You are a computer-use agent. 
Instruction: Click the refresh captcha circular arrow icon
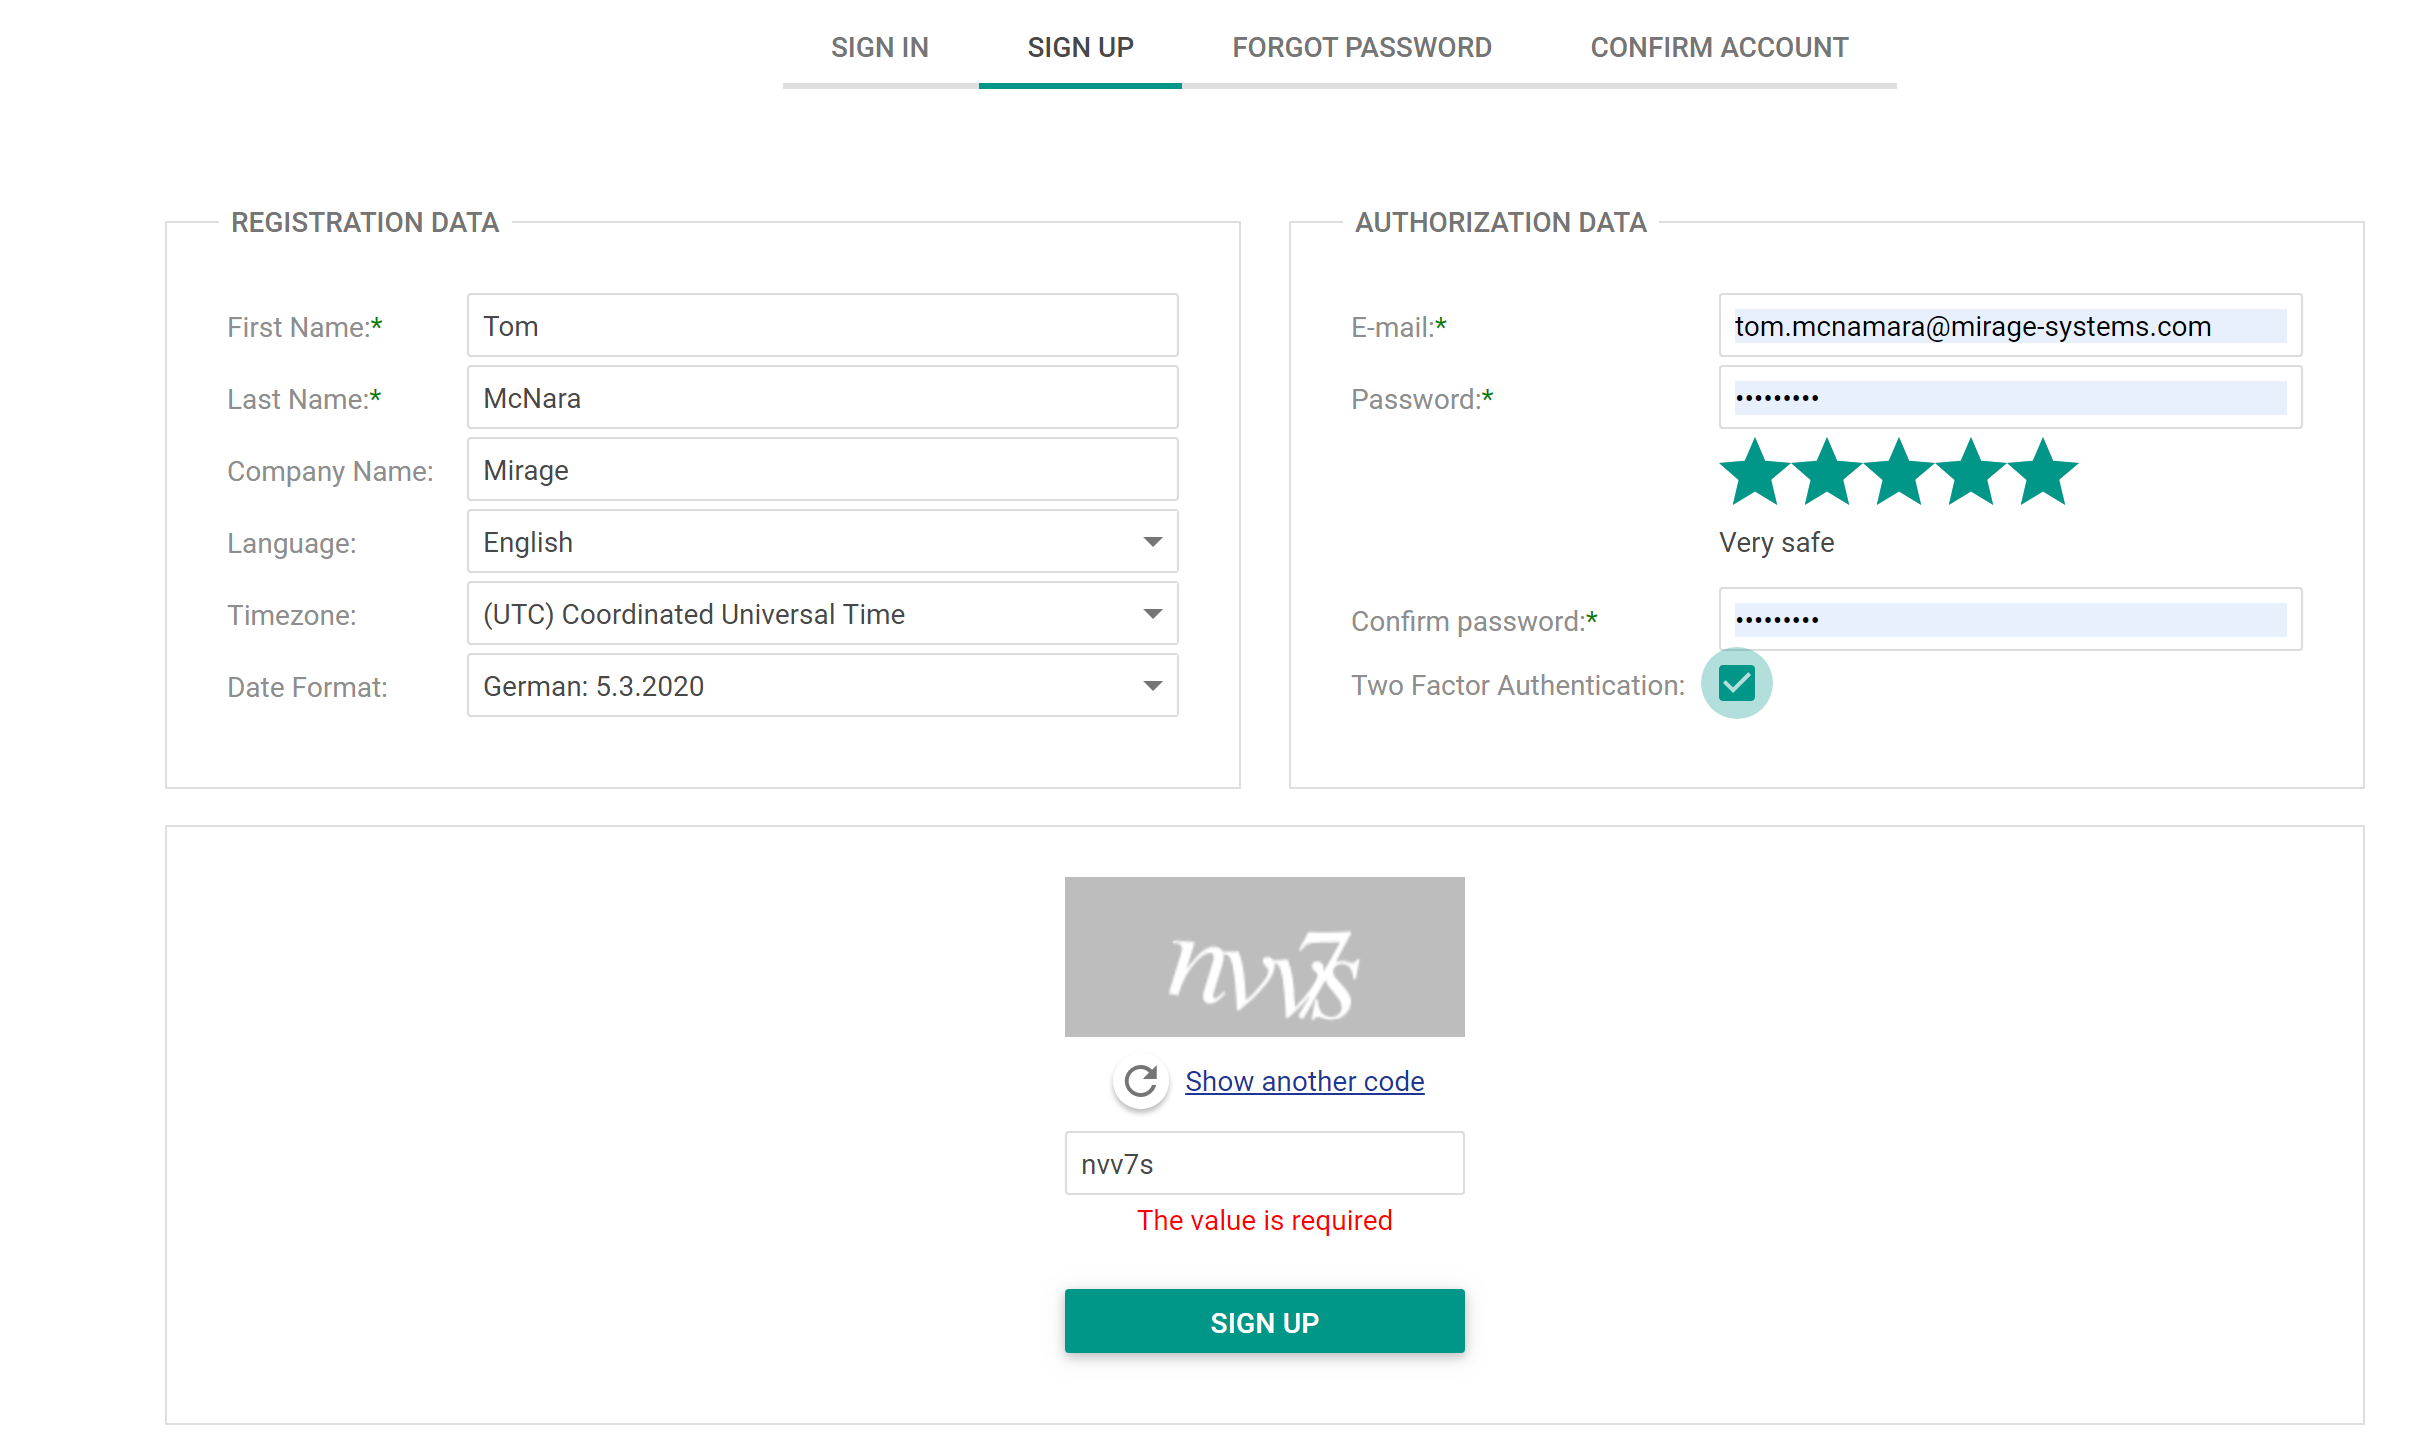[1140, 1081]
